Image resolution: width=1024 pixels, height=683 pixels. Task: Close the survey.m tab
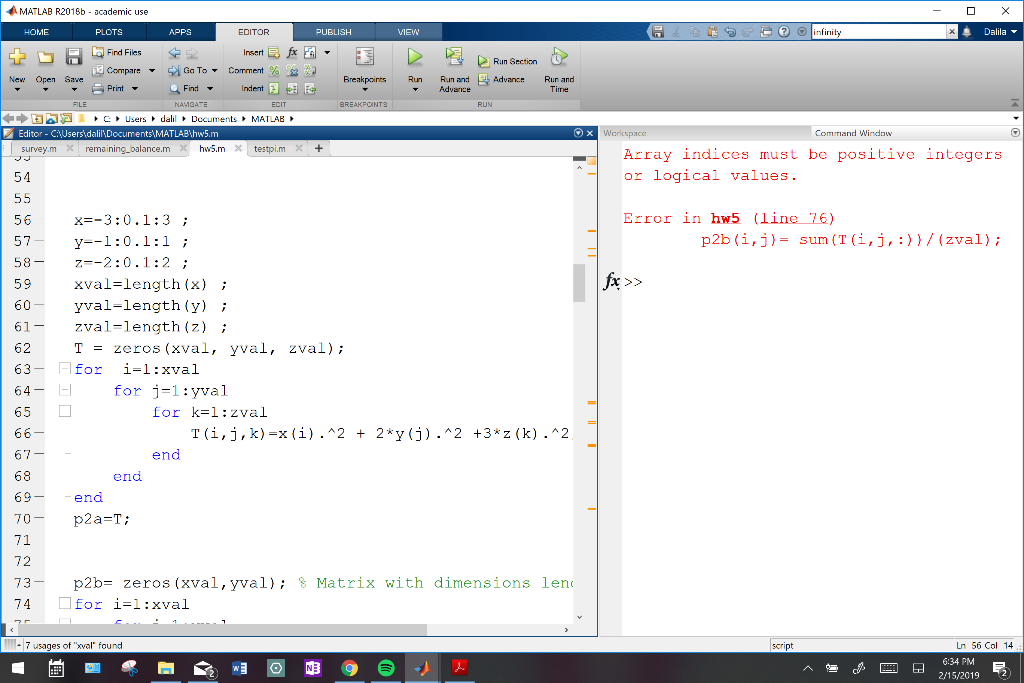click(x=68, y=147)
